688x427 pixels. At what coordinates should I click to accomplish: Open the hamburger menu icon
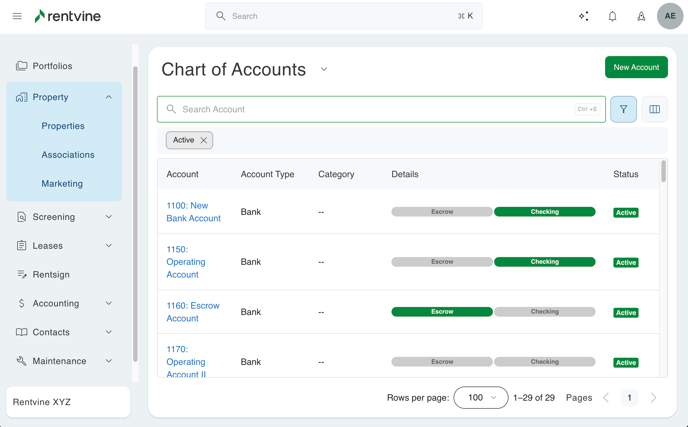click(17, 16)
